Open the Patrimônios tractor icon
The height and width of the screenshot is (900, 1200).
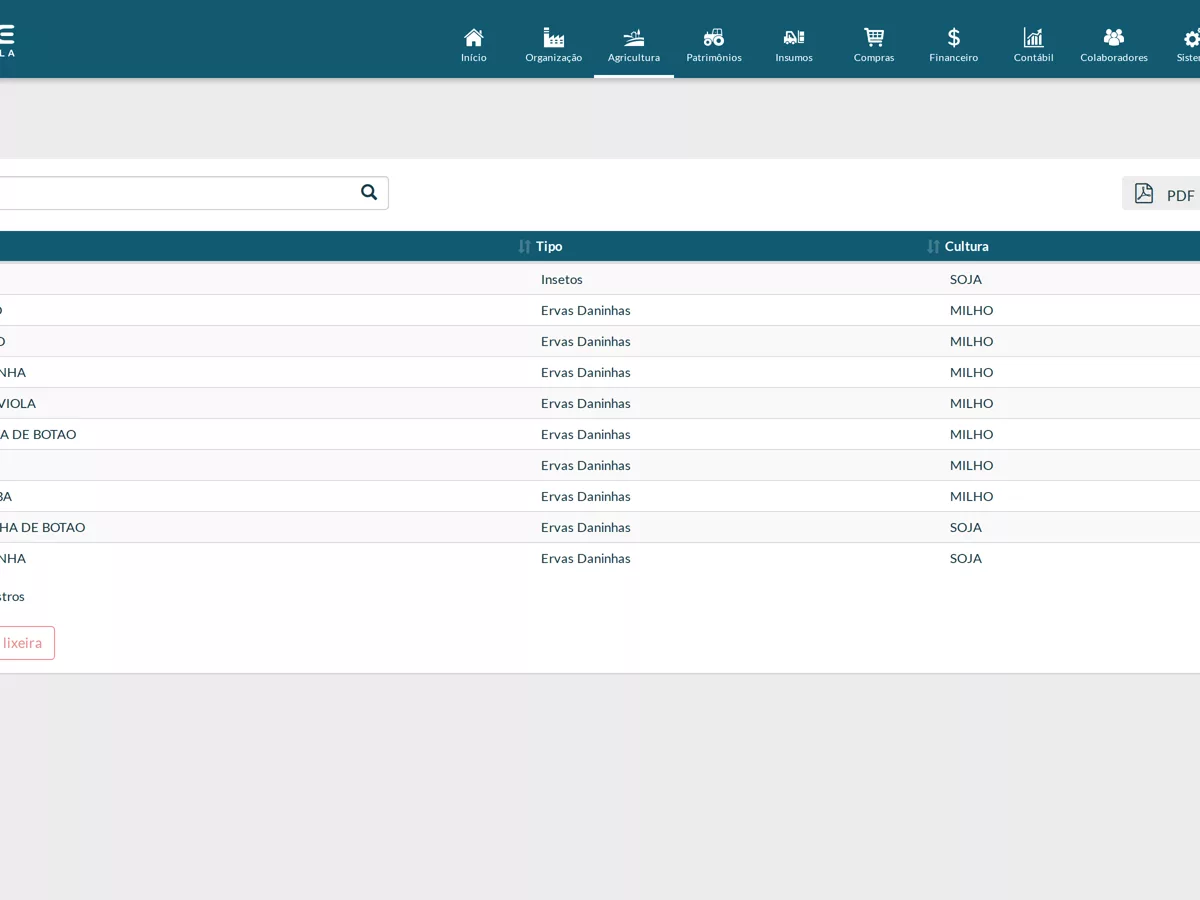click(x=714, y=38)
